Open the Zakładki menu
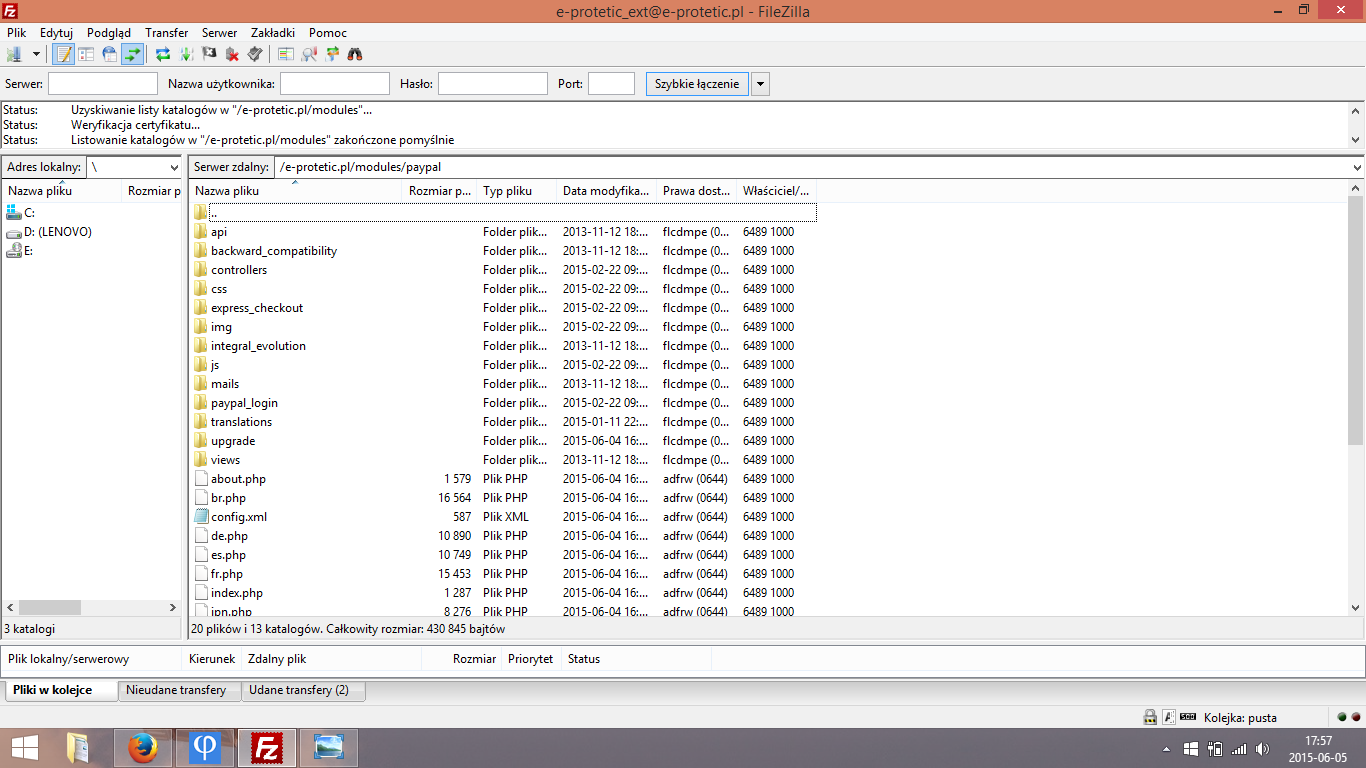This screenshot has height=768, width=1366. click(x=274, y=32)
